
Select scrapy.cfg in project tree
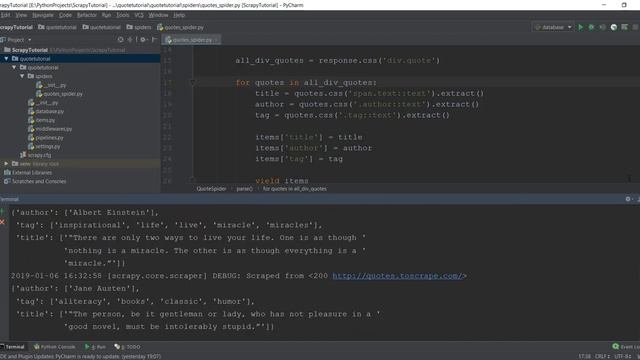pyautogui.click(x=36, y=155)
